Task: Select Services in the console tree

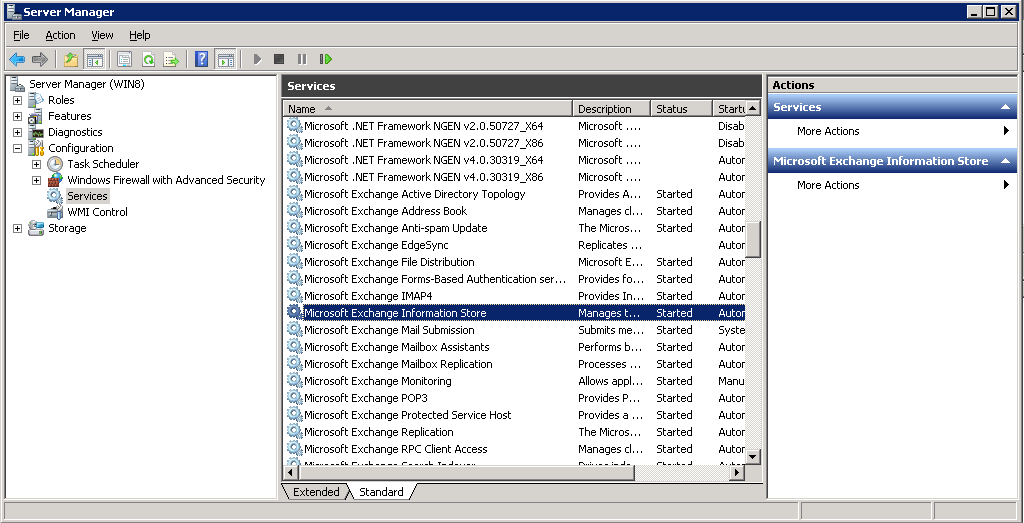Action: pos(87,196)
